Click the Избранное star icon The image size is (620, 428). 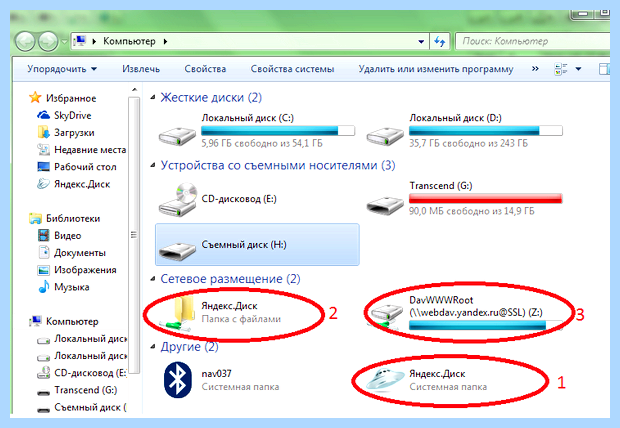pyautogui.click(x=35, y=97)
